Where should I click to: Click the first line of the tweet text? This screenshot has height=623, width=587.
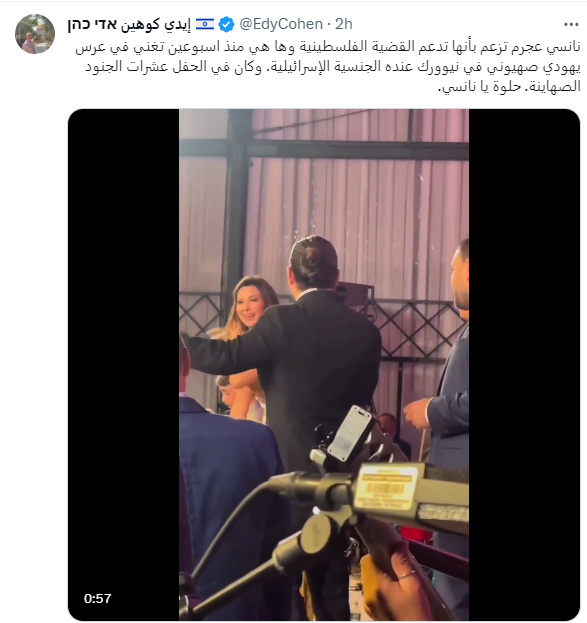point(328,47)
